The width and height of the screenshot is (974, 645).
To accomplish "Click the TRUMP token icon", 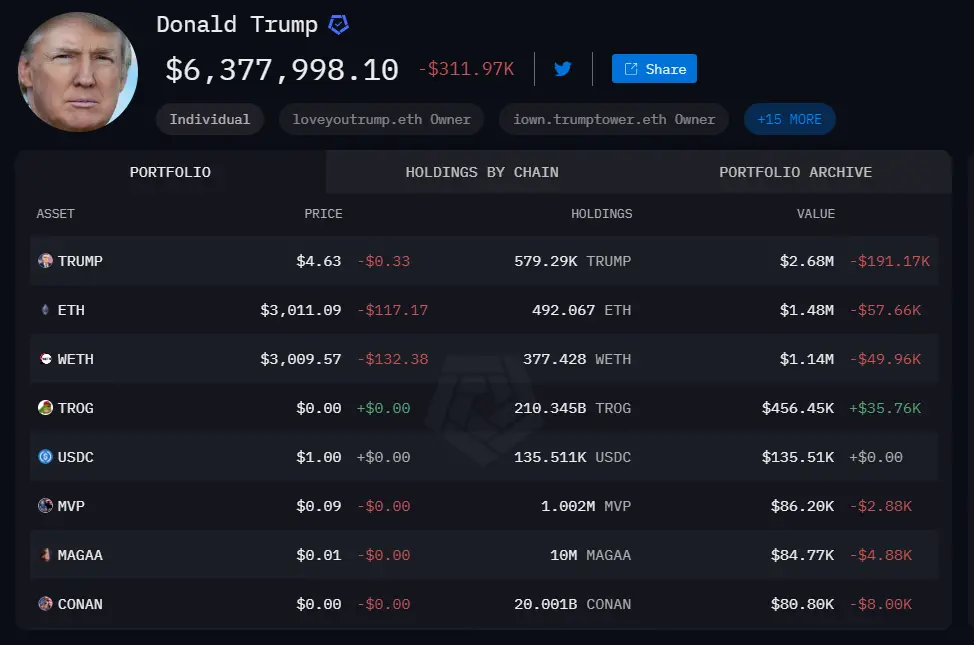I will [45, 261].
